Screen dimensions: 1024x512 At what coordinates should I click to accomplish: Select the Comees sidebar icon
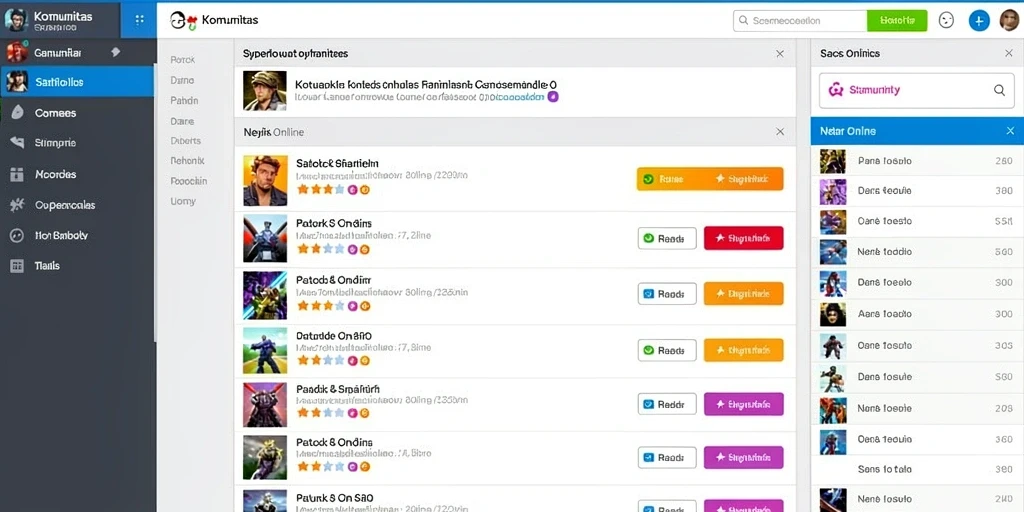pyautogui.click(x=18, y=112)
